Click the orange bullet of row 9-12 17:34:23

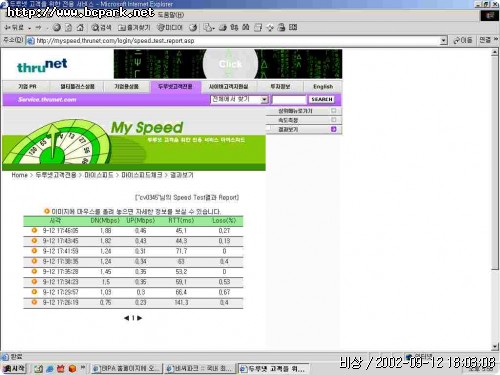[34, 282]
